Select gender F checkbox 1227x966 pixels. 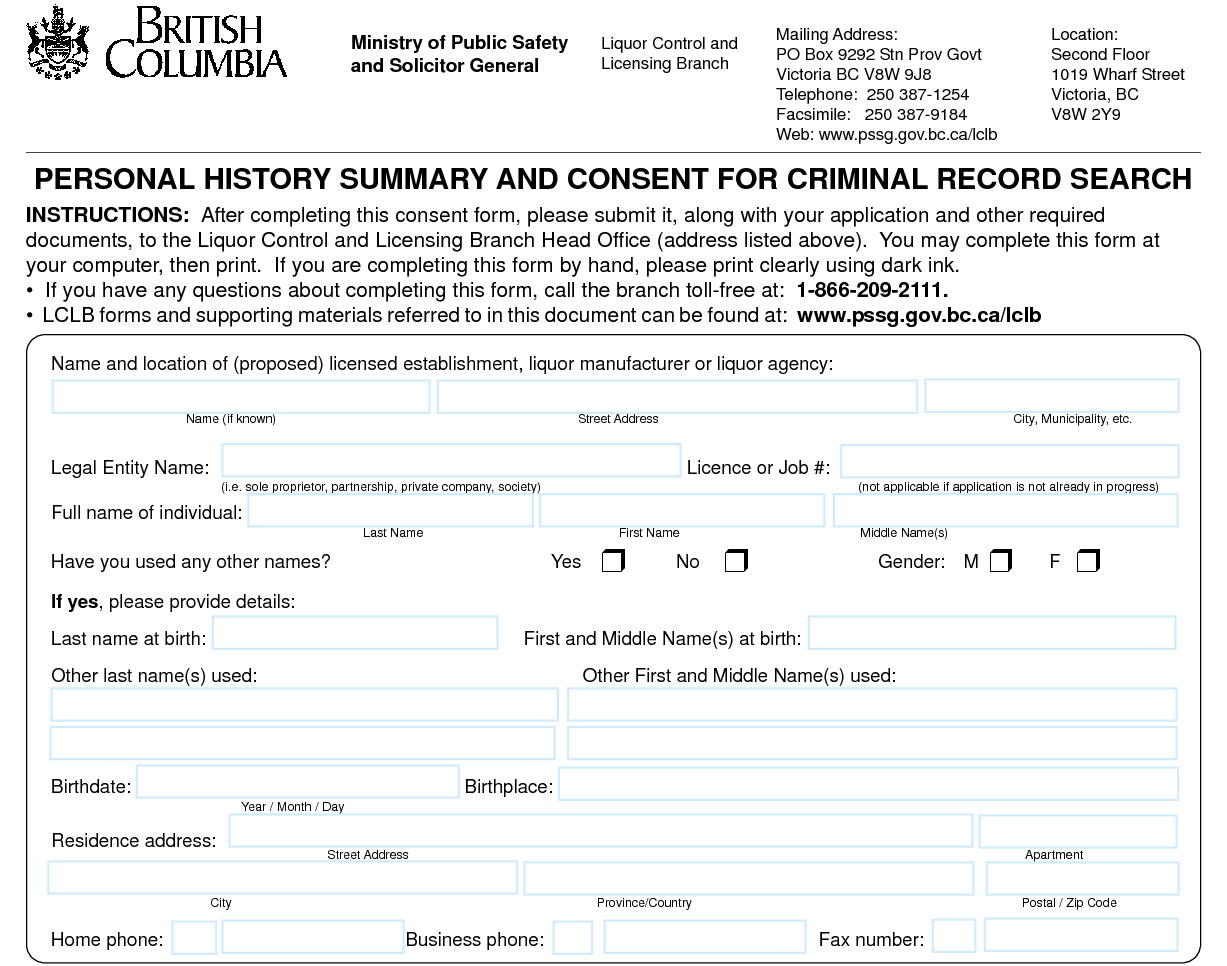tap(1087, 561)
